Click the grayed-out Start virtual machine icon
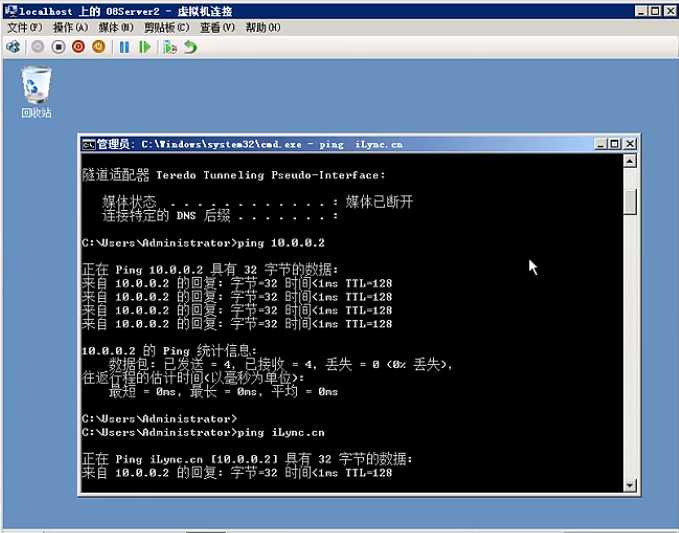The width and height of the screenshot is (679, 533). [x=38, y=47]
